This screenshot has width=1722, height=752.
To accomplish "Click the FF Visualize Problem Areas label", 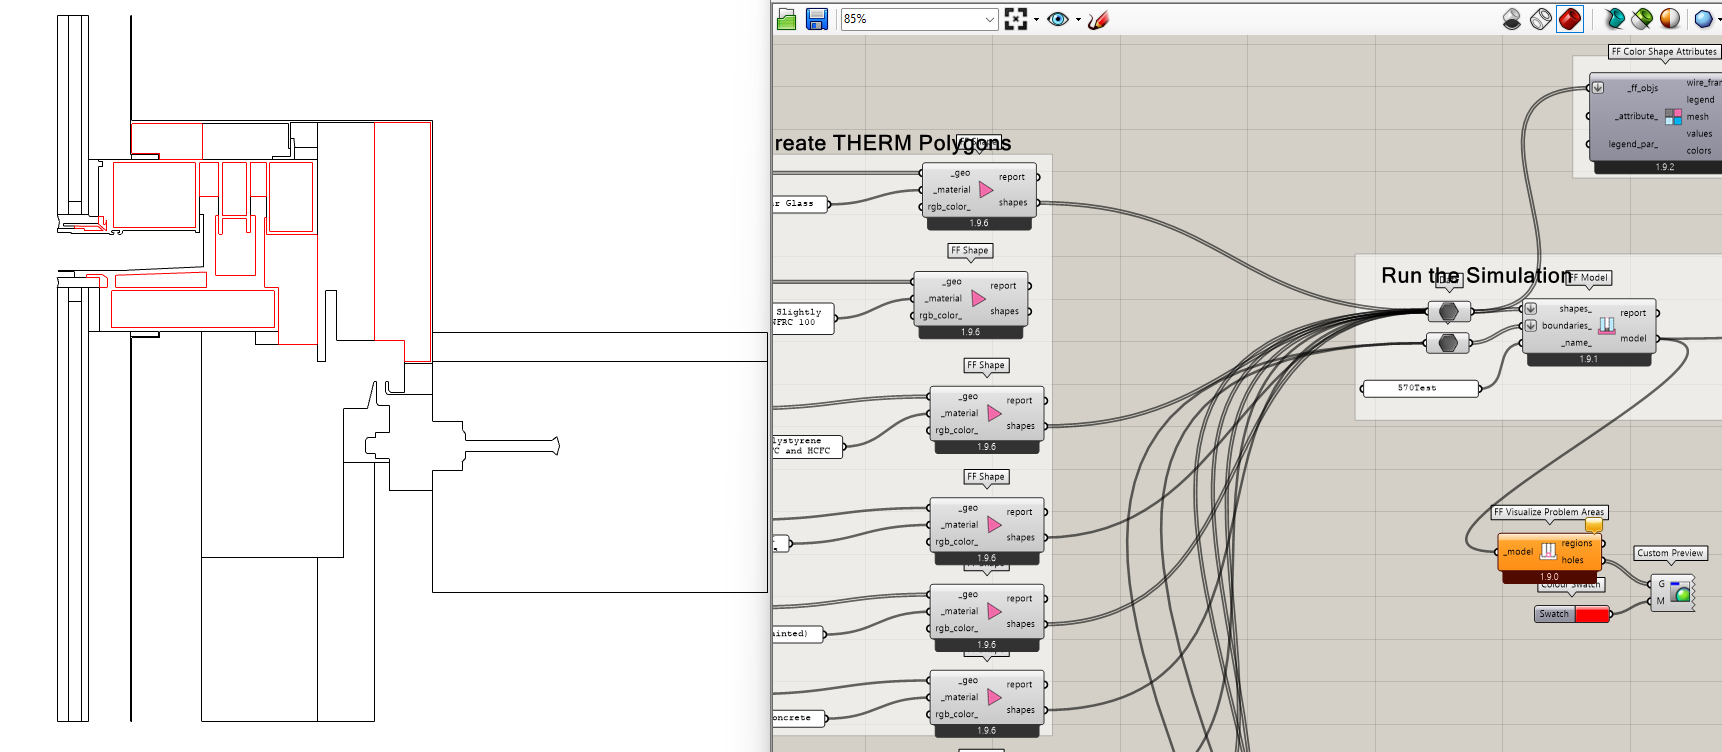I will 1548,512.
